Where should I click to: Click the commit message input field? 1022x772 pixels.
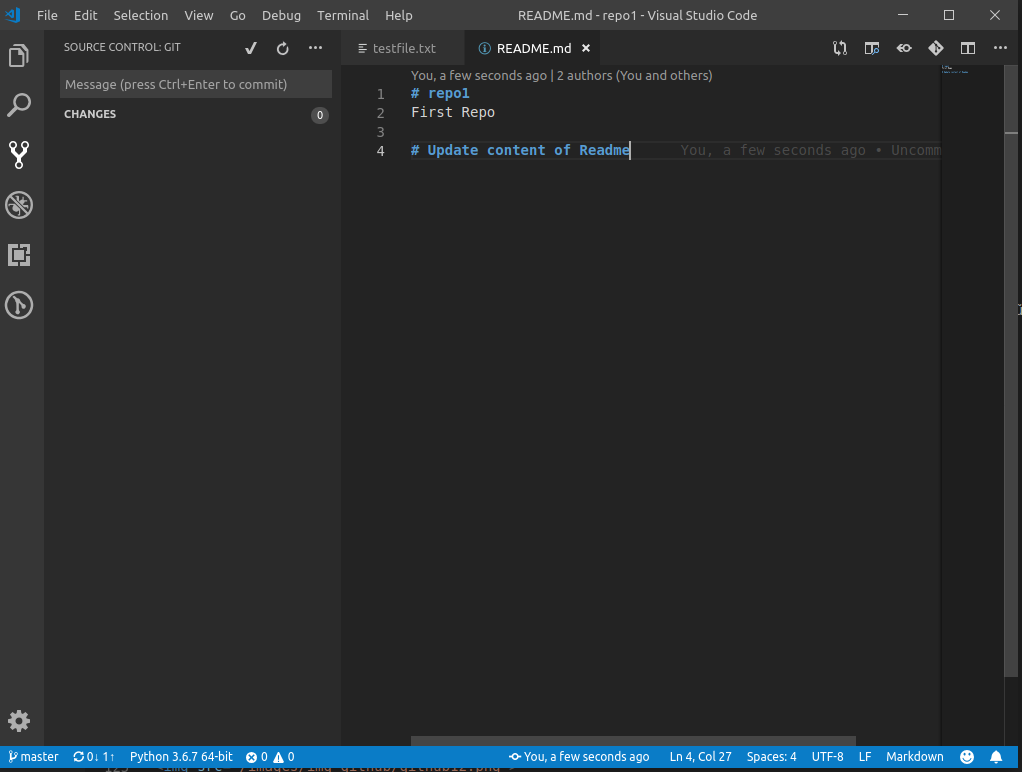(196, 84)
